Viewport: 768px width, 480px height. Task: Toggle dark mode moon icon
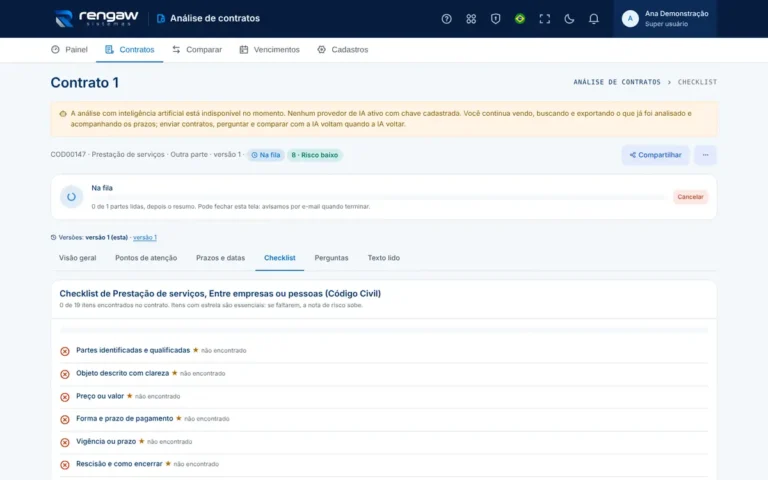point(569,19)
